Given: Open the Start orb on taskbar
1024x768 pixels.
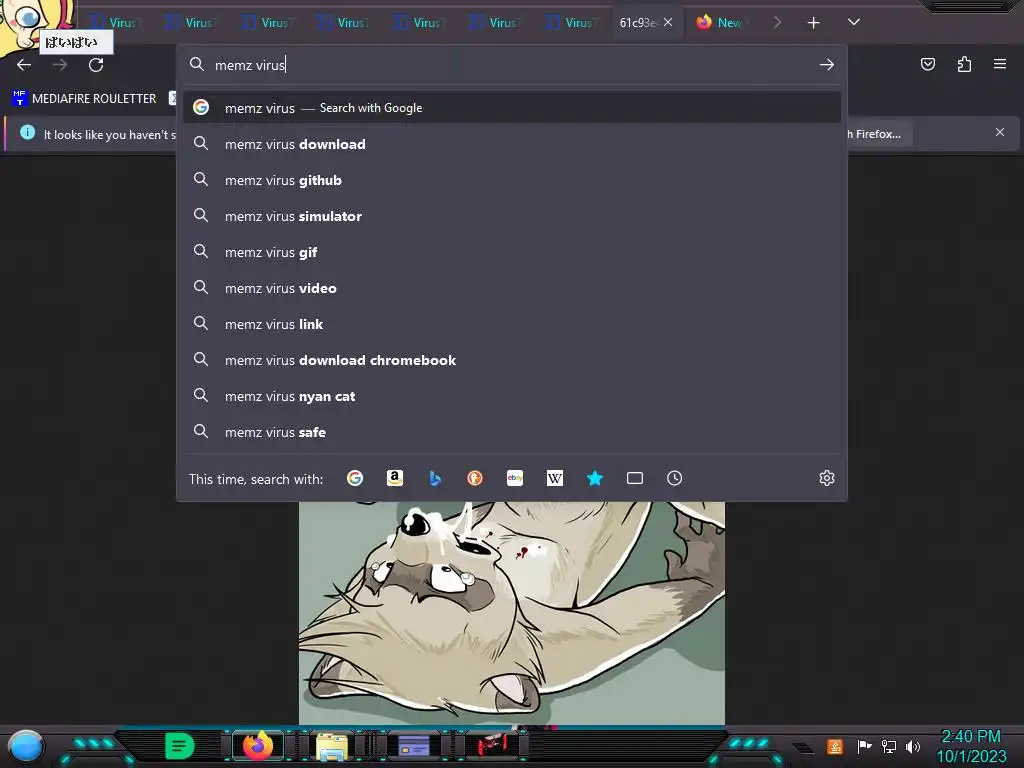Looking at the screenshot, I should click(x=25, y=747).
